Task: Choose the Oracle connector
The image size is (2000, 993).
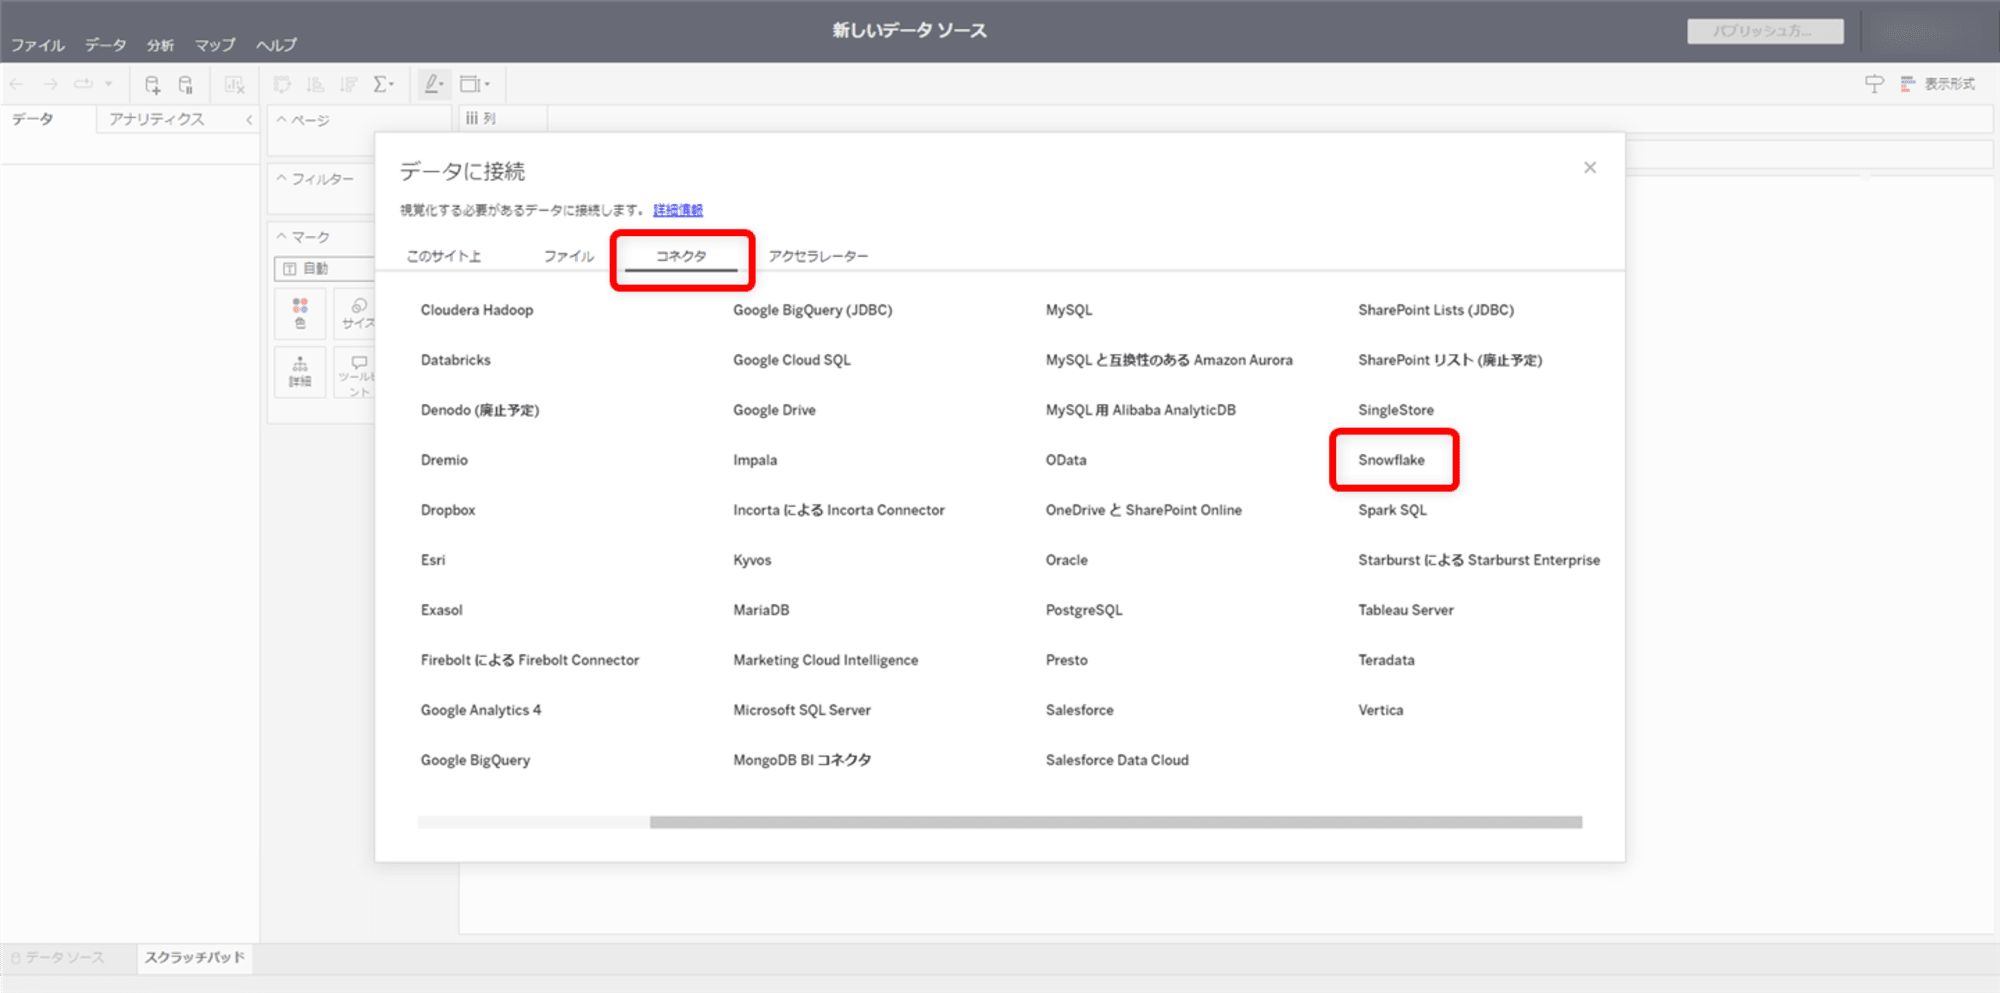Action: tap(1067, 560)
